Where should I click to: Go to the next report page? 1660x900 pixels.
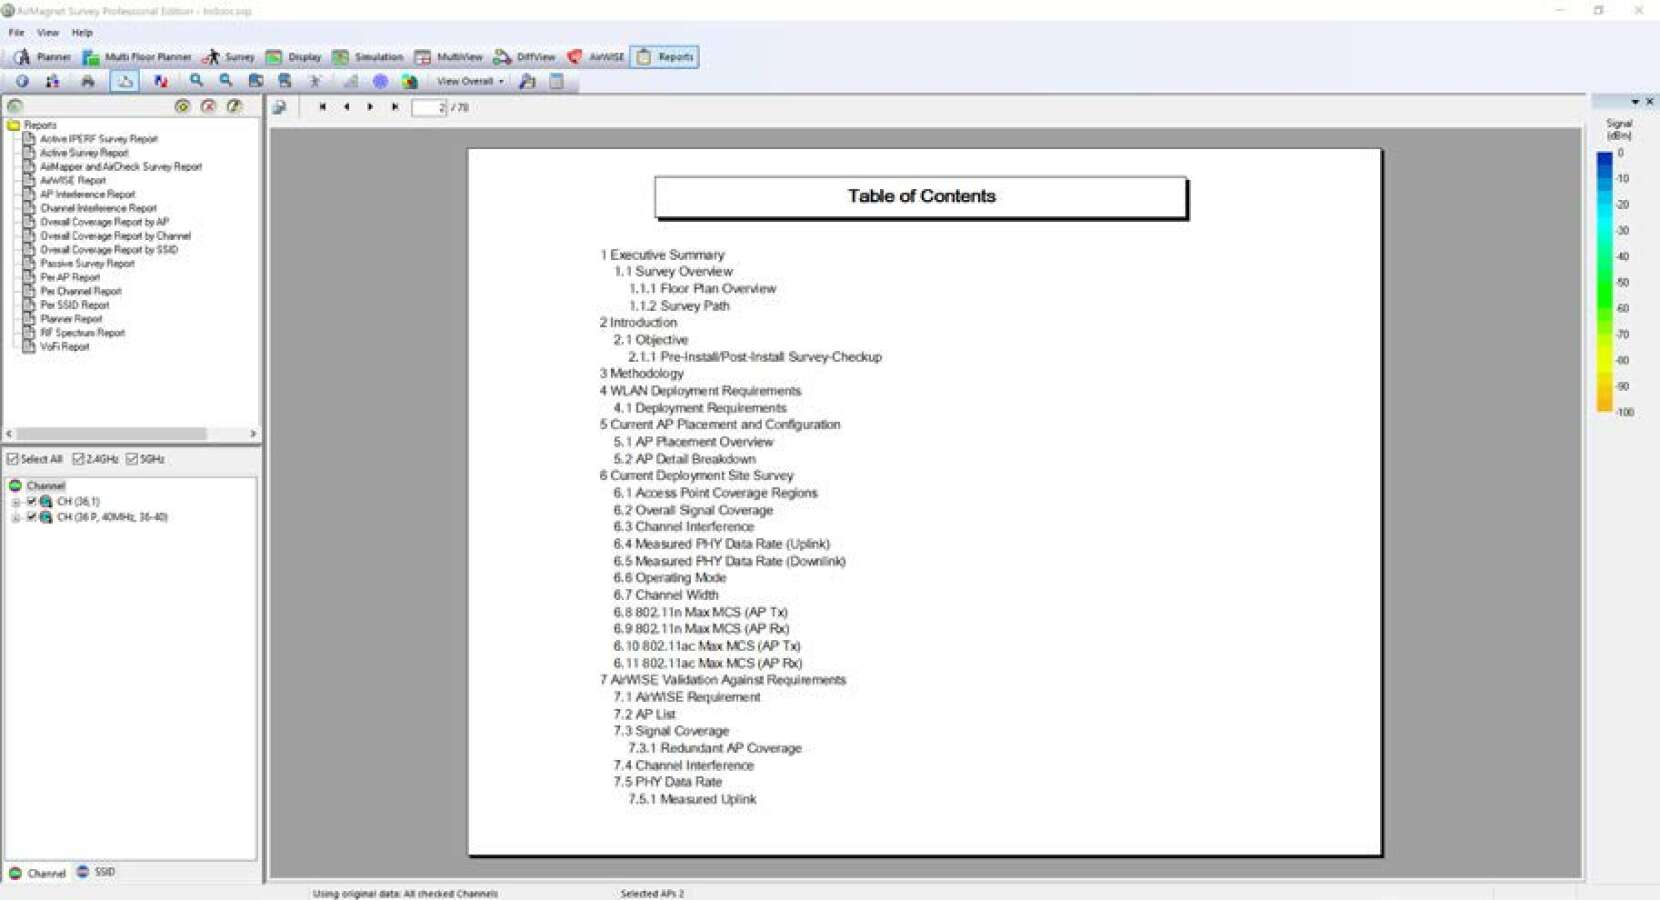pos(370,107)
